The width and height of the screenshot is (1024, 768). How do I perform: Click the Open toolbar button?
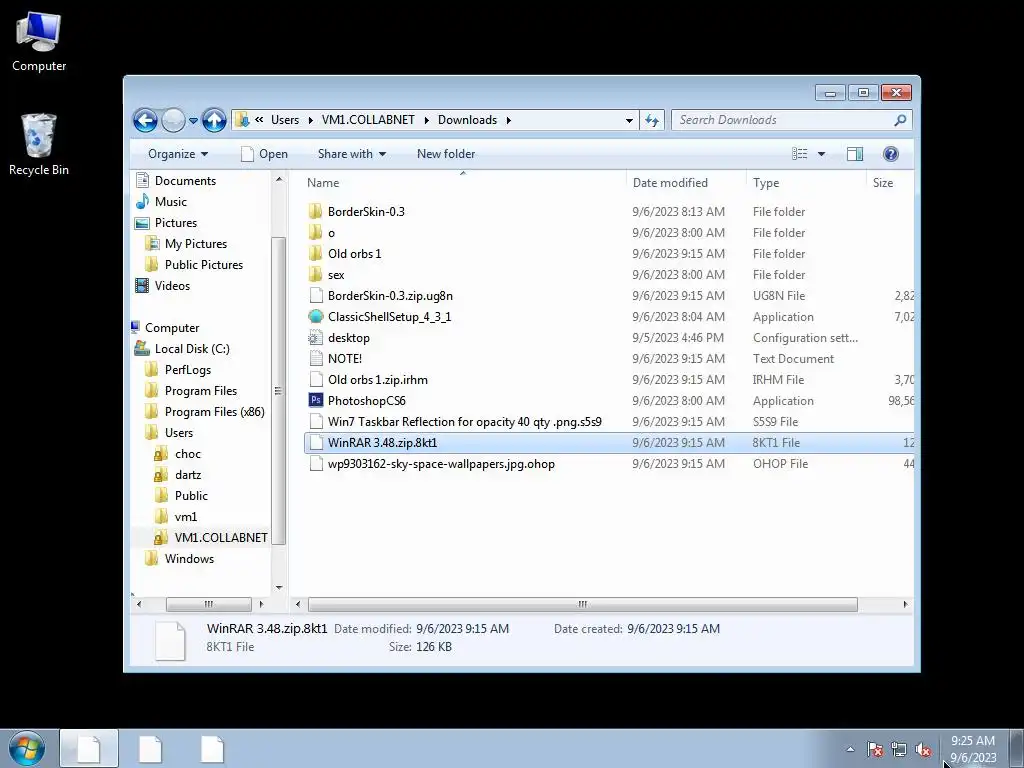pyautogui.click(x=264, y=154)
